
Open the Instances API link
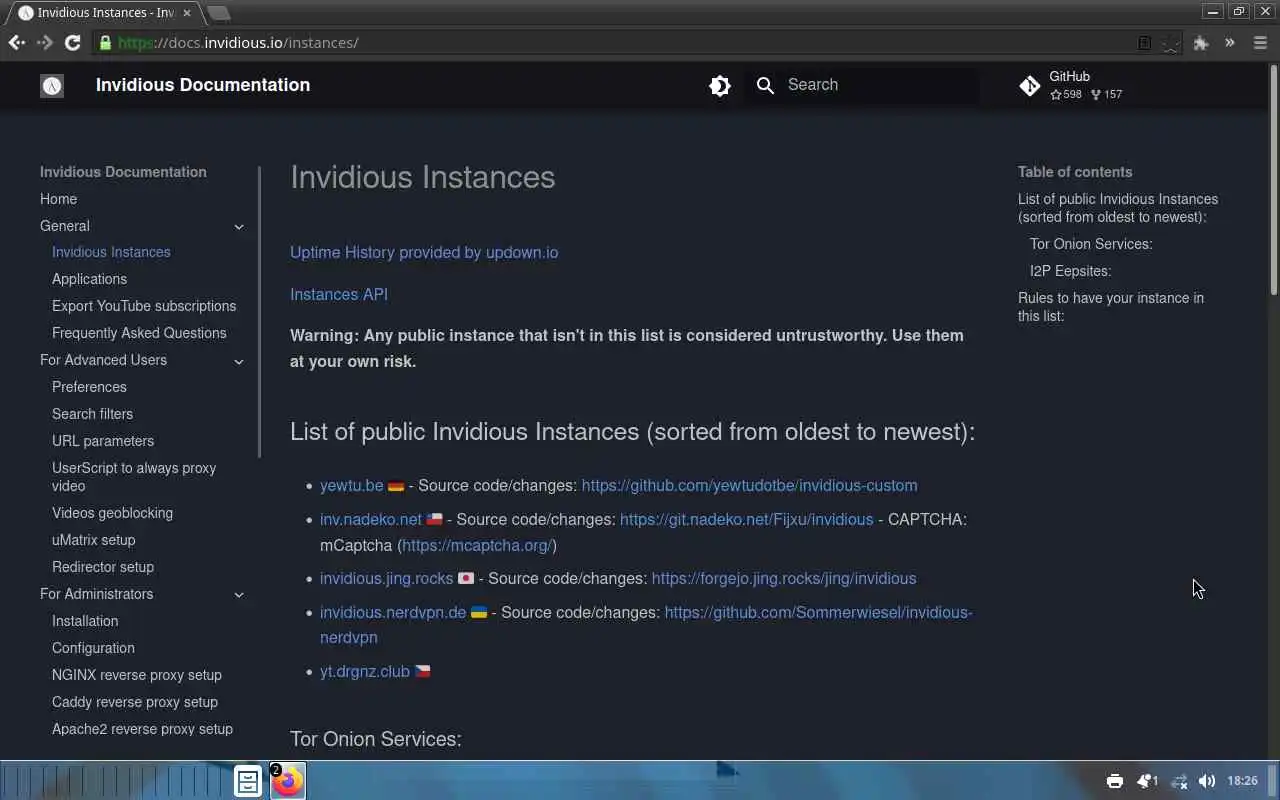(339, 294)
